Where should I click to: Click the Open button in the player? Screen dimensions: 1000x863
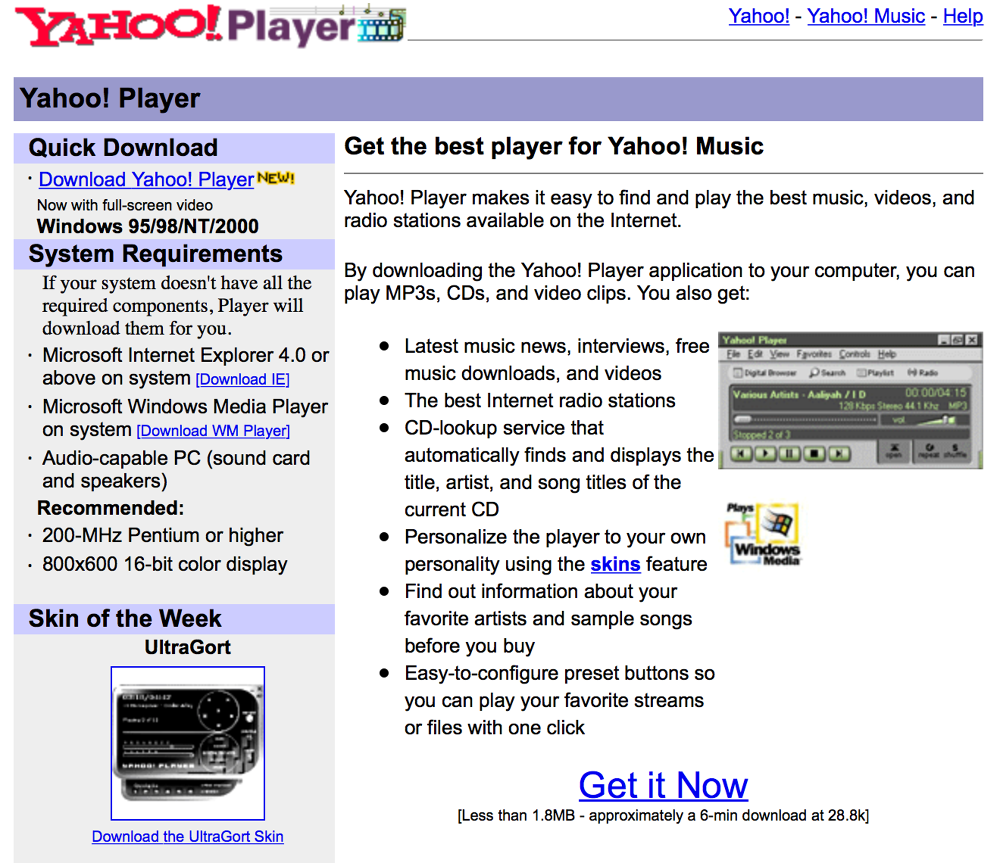896,450
